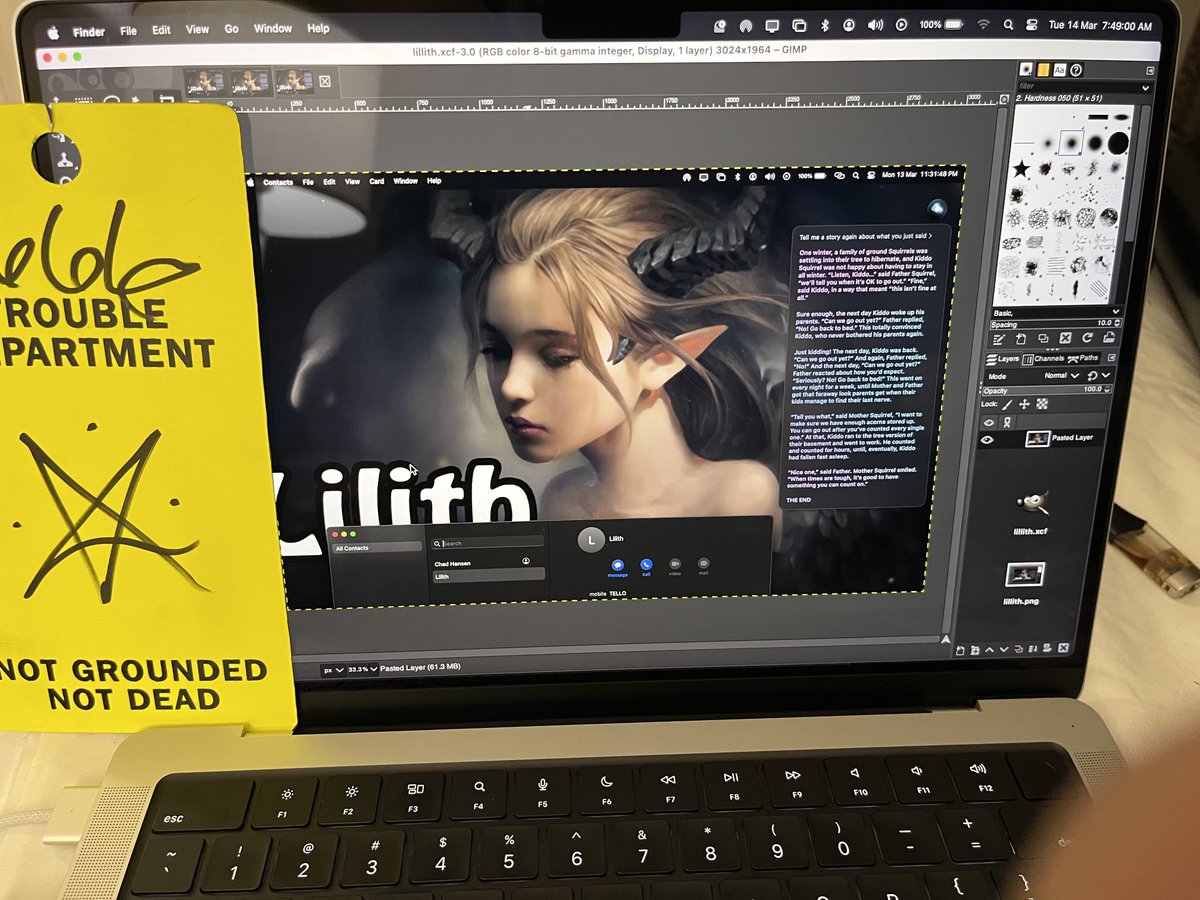Image resolution: width=1200 pixels, height=900 pixels.
Task: Open the volume control in menu bar
Action: point(876,24)
